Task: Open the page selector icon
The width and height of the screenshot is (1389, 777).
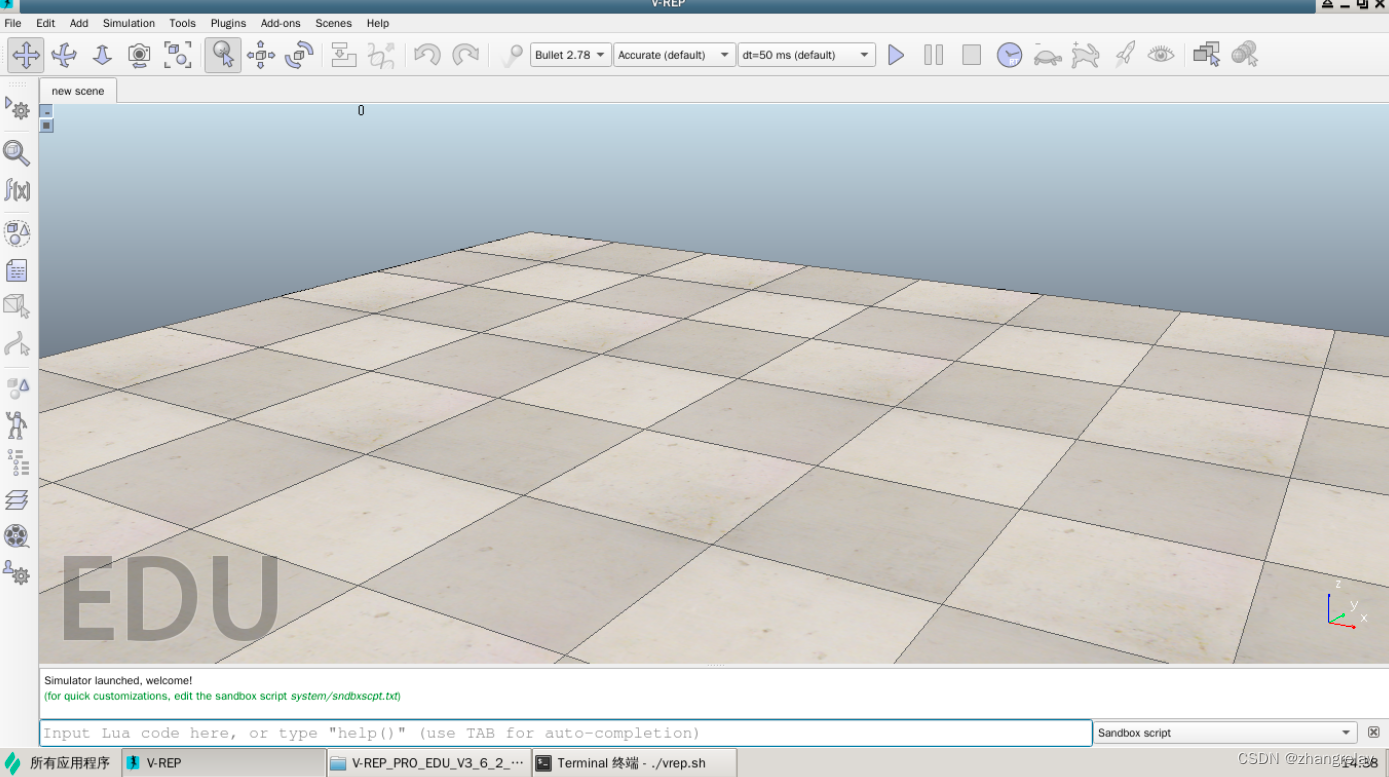Action: coord(1207,55)
